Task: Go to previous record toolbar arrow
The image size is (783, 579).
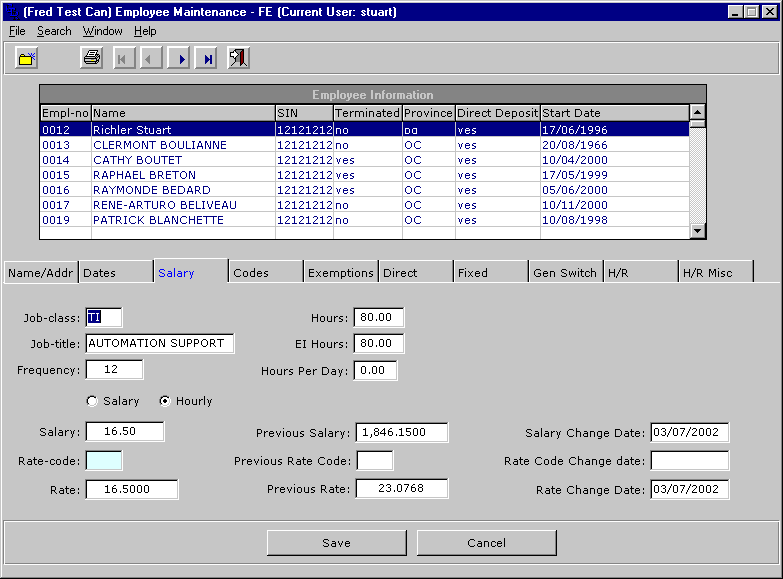Action: pyautogui.click(x=150, y=58)
